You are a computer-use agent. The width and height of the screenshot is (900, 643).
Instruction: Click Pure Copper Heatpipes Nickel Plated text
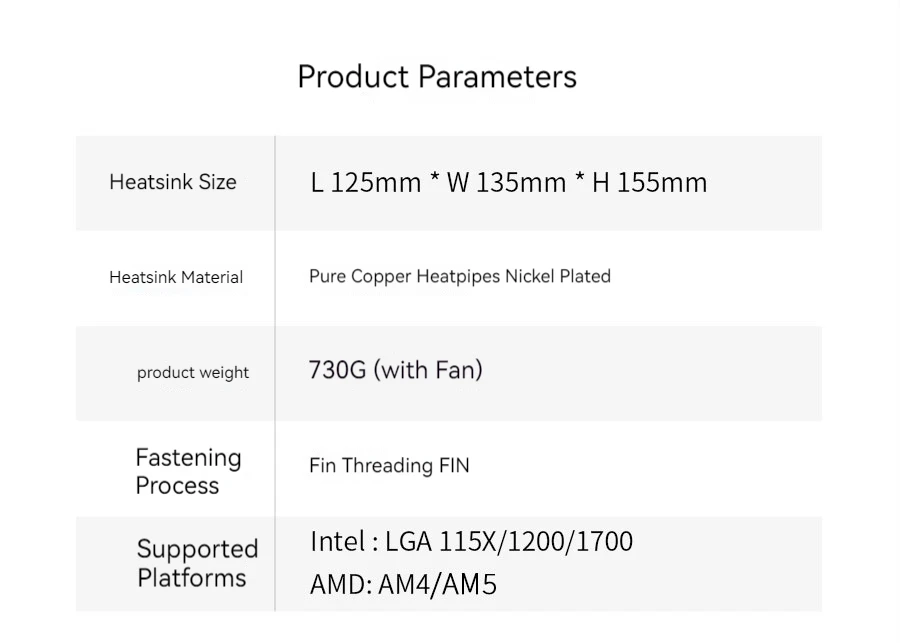click(x=459, y=276)
